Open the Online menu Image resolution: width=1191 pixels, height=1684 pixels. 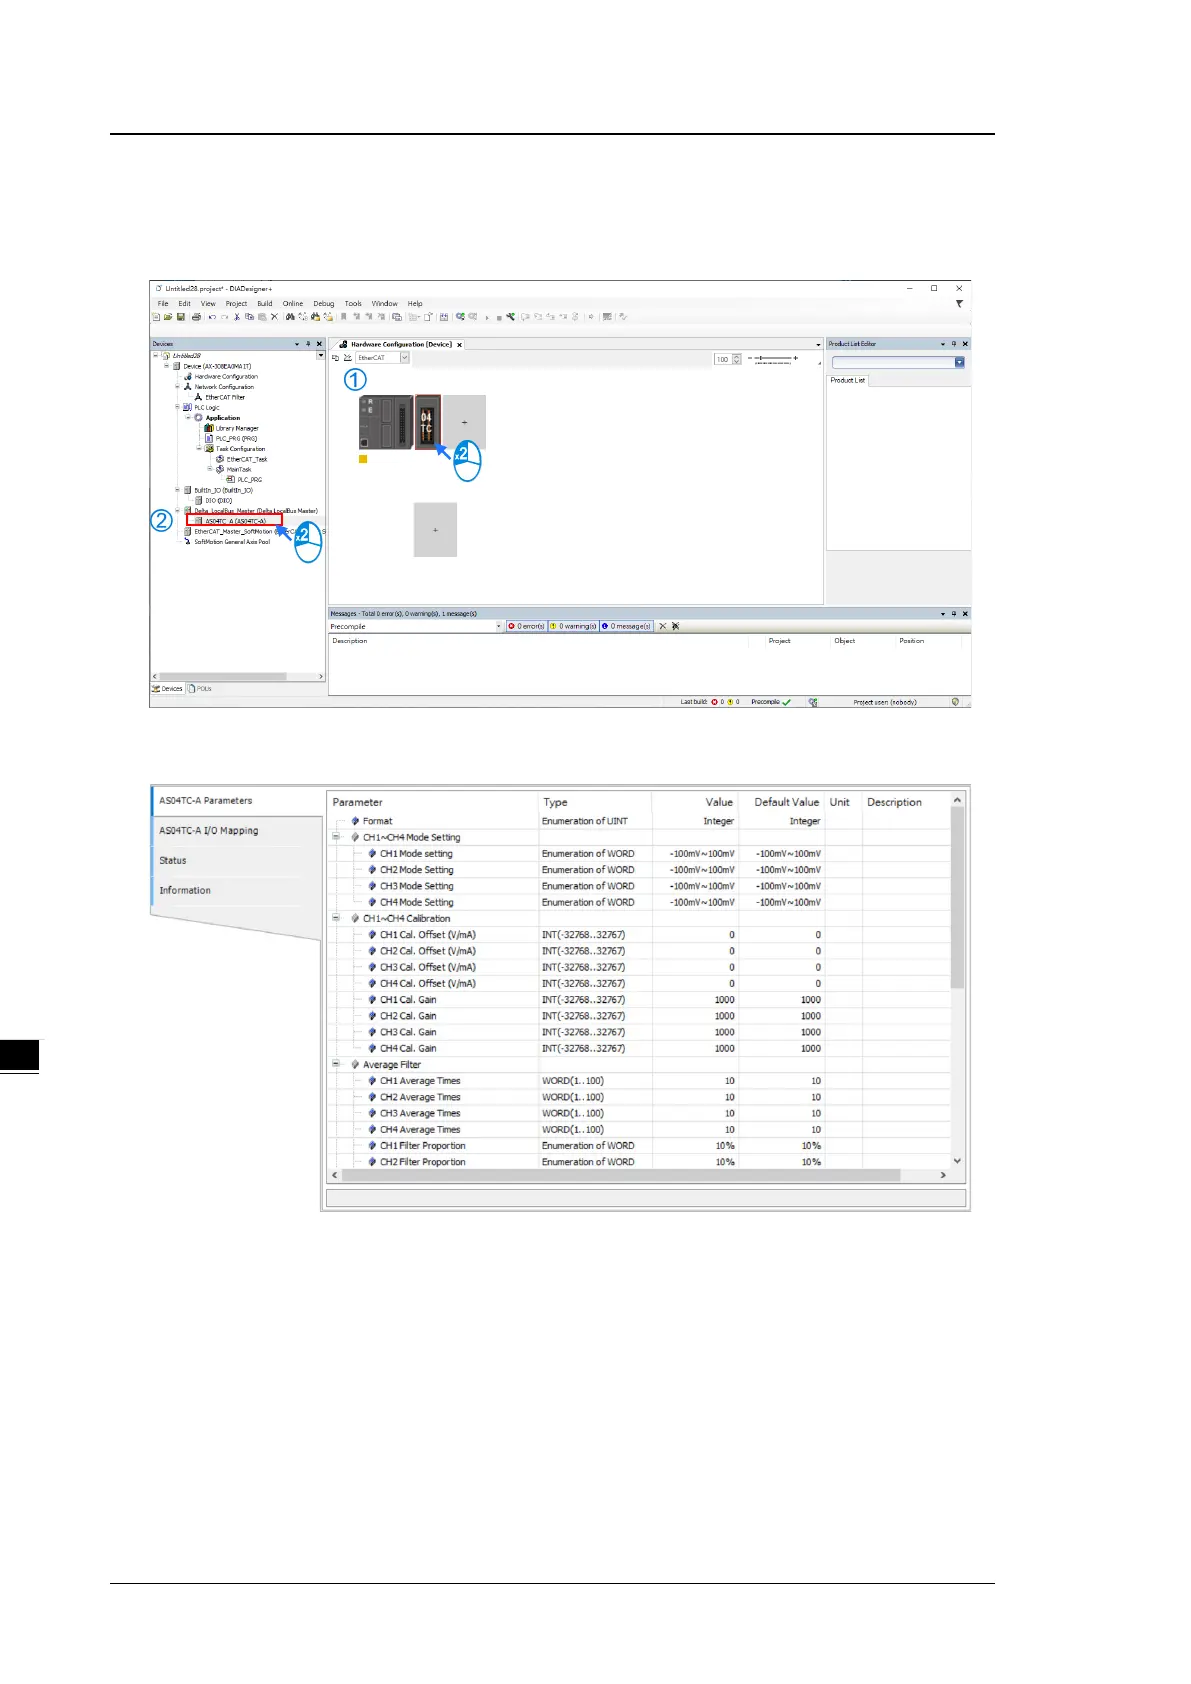tap(293, 304)
